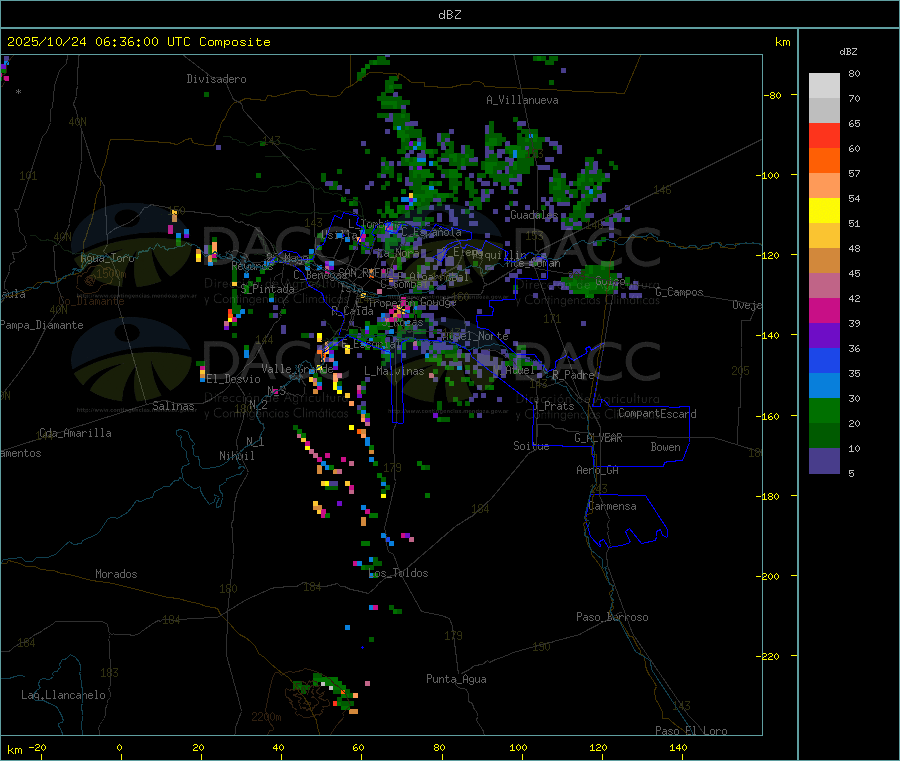
Task: Click the Paso_Barroso map label
Action: (x=612, y=617)
